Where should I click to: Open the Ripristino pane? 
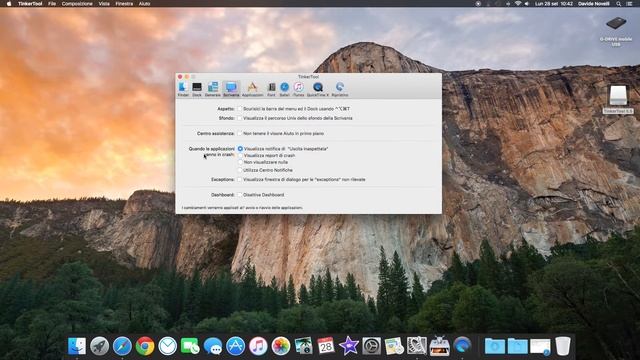[340, 89]
